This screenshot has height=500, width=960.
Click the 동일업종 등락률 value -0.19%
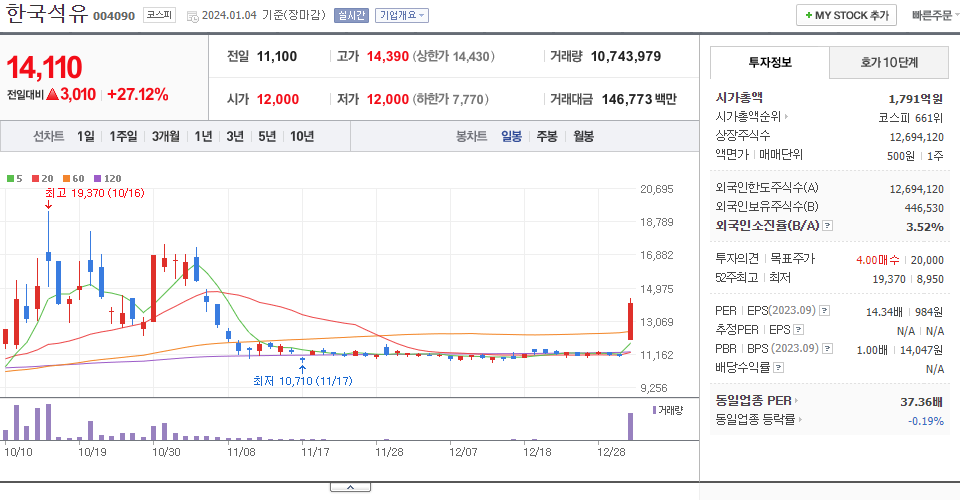926,421
